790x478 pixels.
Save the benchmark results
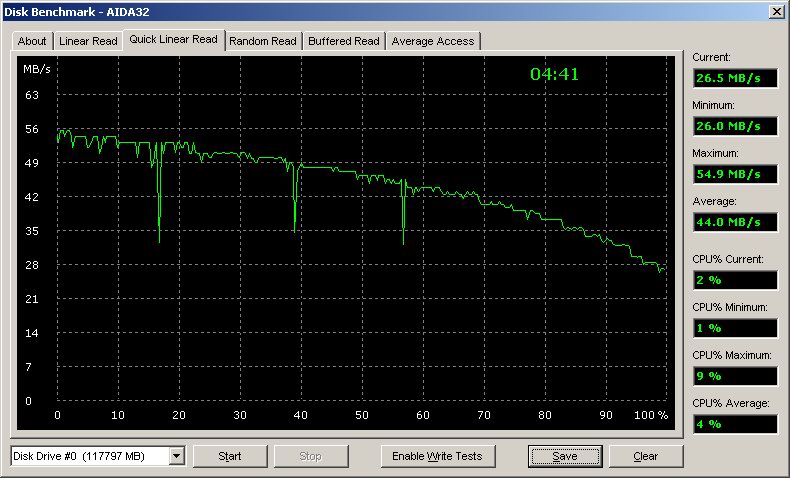565,456
